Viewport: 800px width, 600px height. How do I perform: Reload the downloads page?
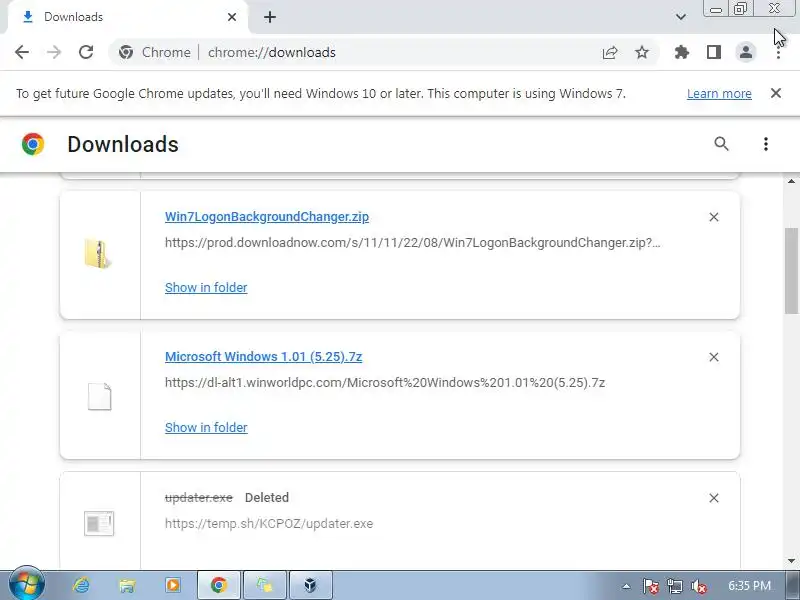(86, 52)
